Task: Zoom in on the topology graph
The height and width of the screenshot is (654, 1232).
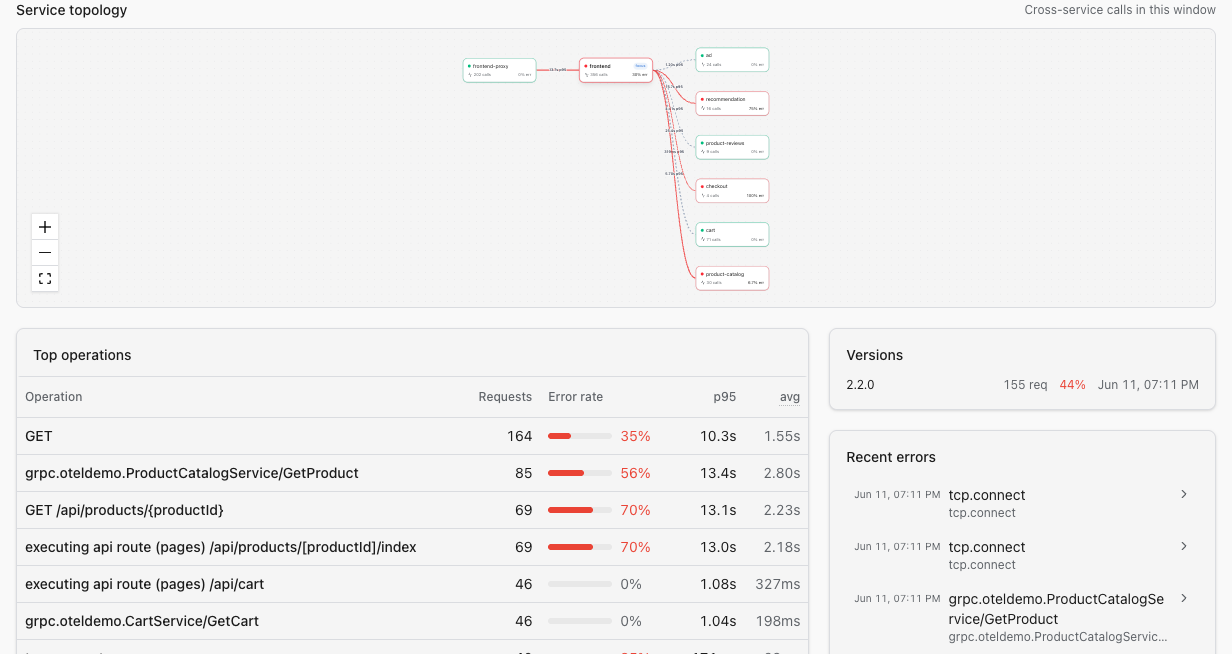Action: 45,227
